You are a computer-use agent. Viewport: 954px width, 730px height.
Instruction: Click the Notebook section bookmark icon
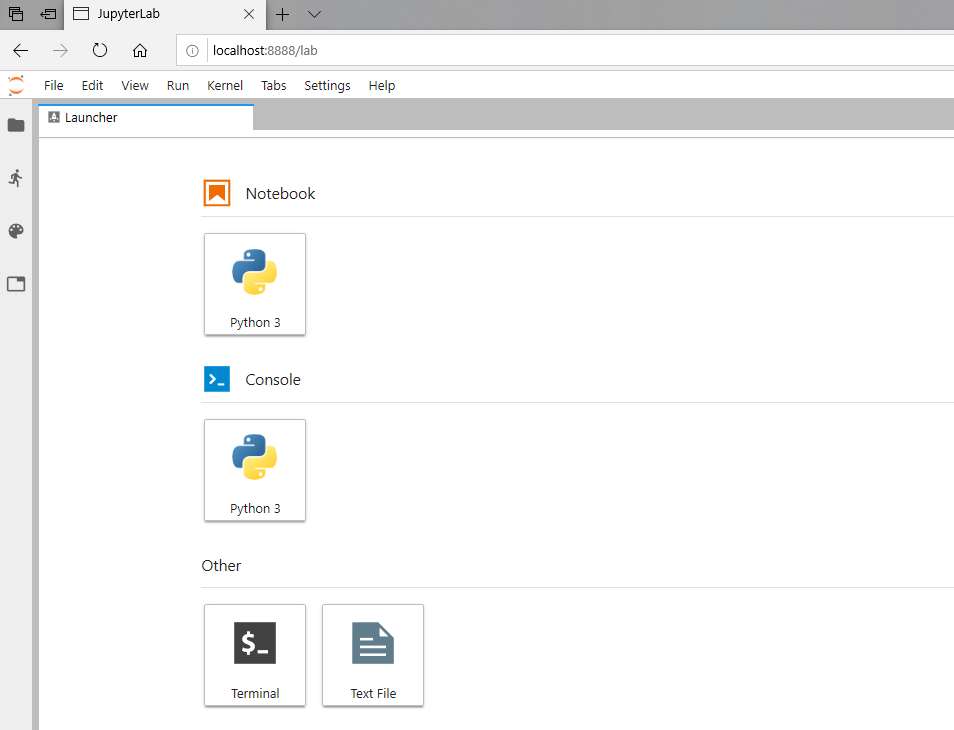coord(217,193)
